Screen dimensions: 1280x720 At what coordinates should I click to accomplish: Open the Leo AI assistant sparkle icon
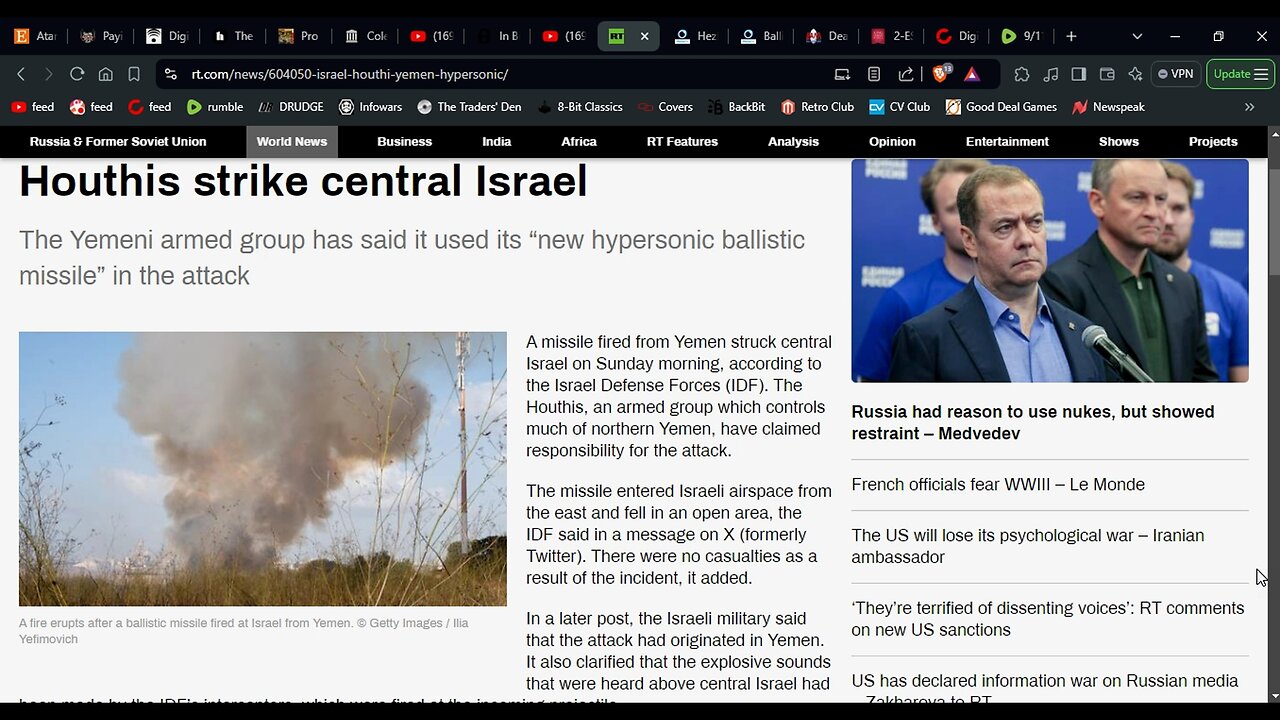[x=1135, y=74]
